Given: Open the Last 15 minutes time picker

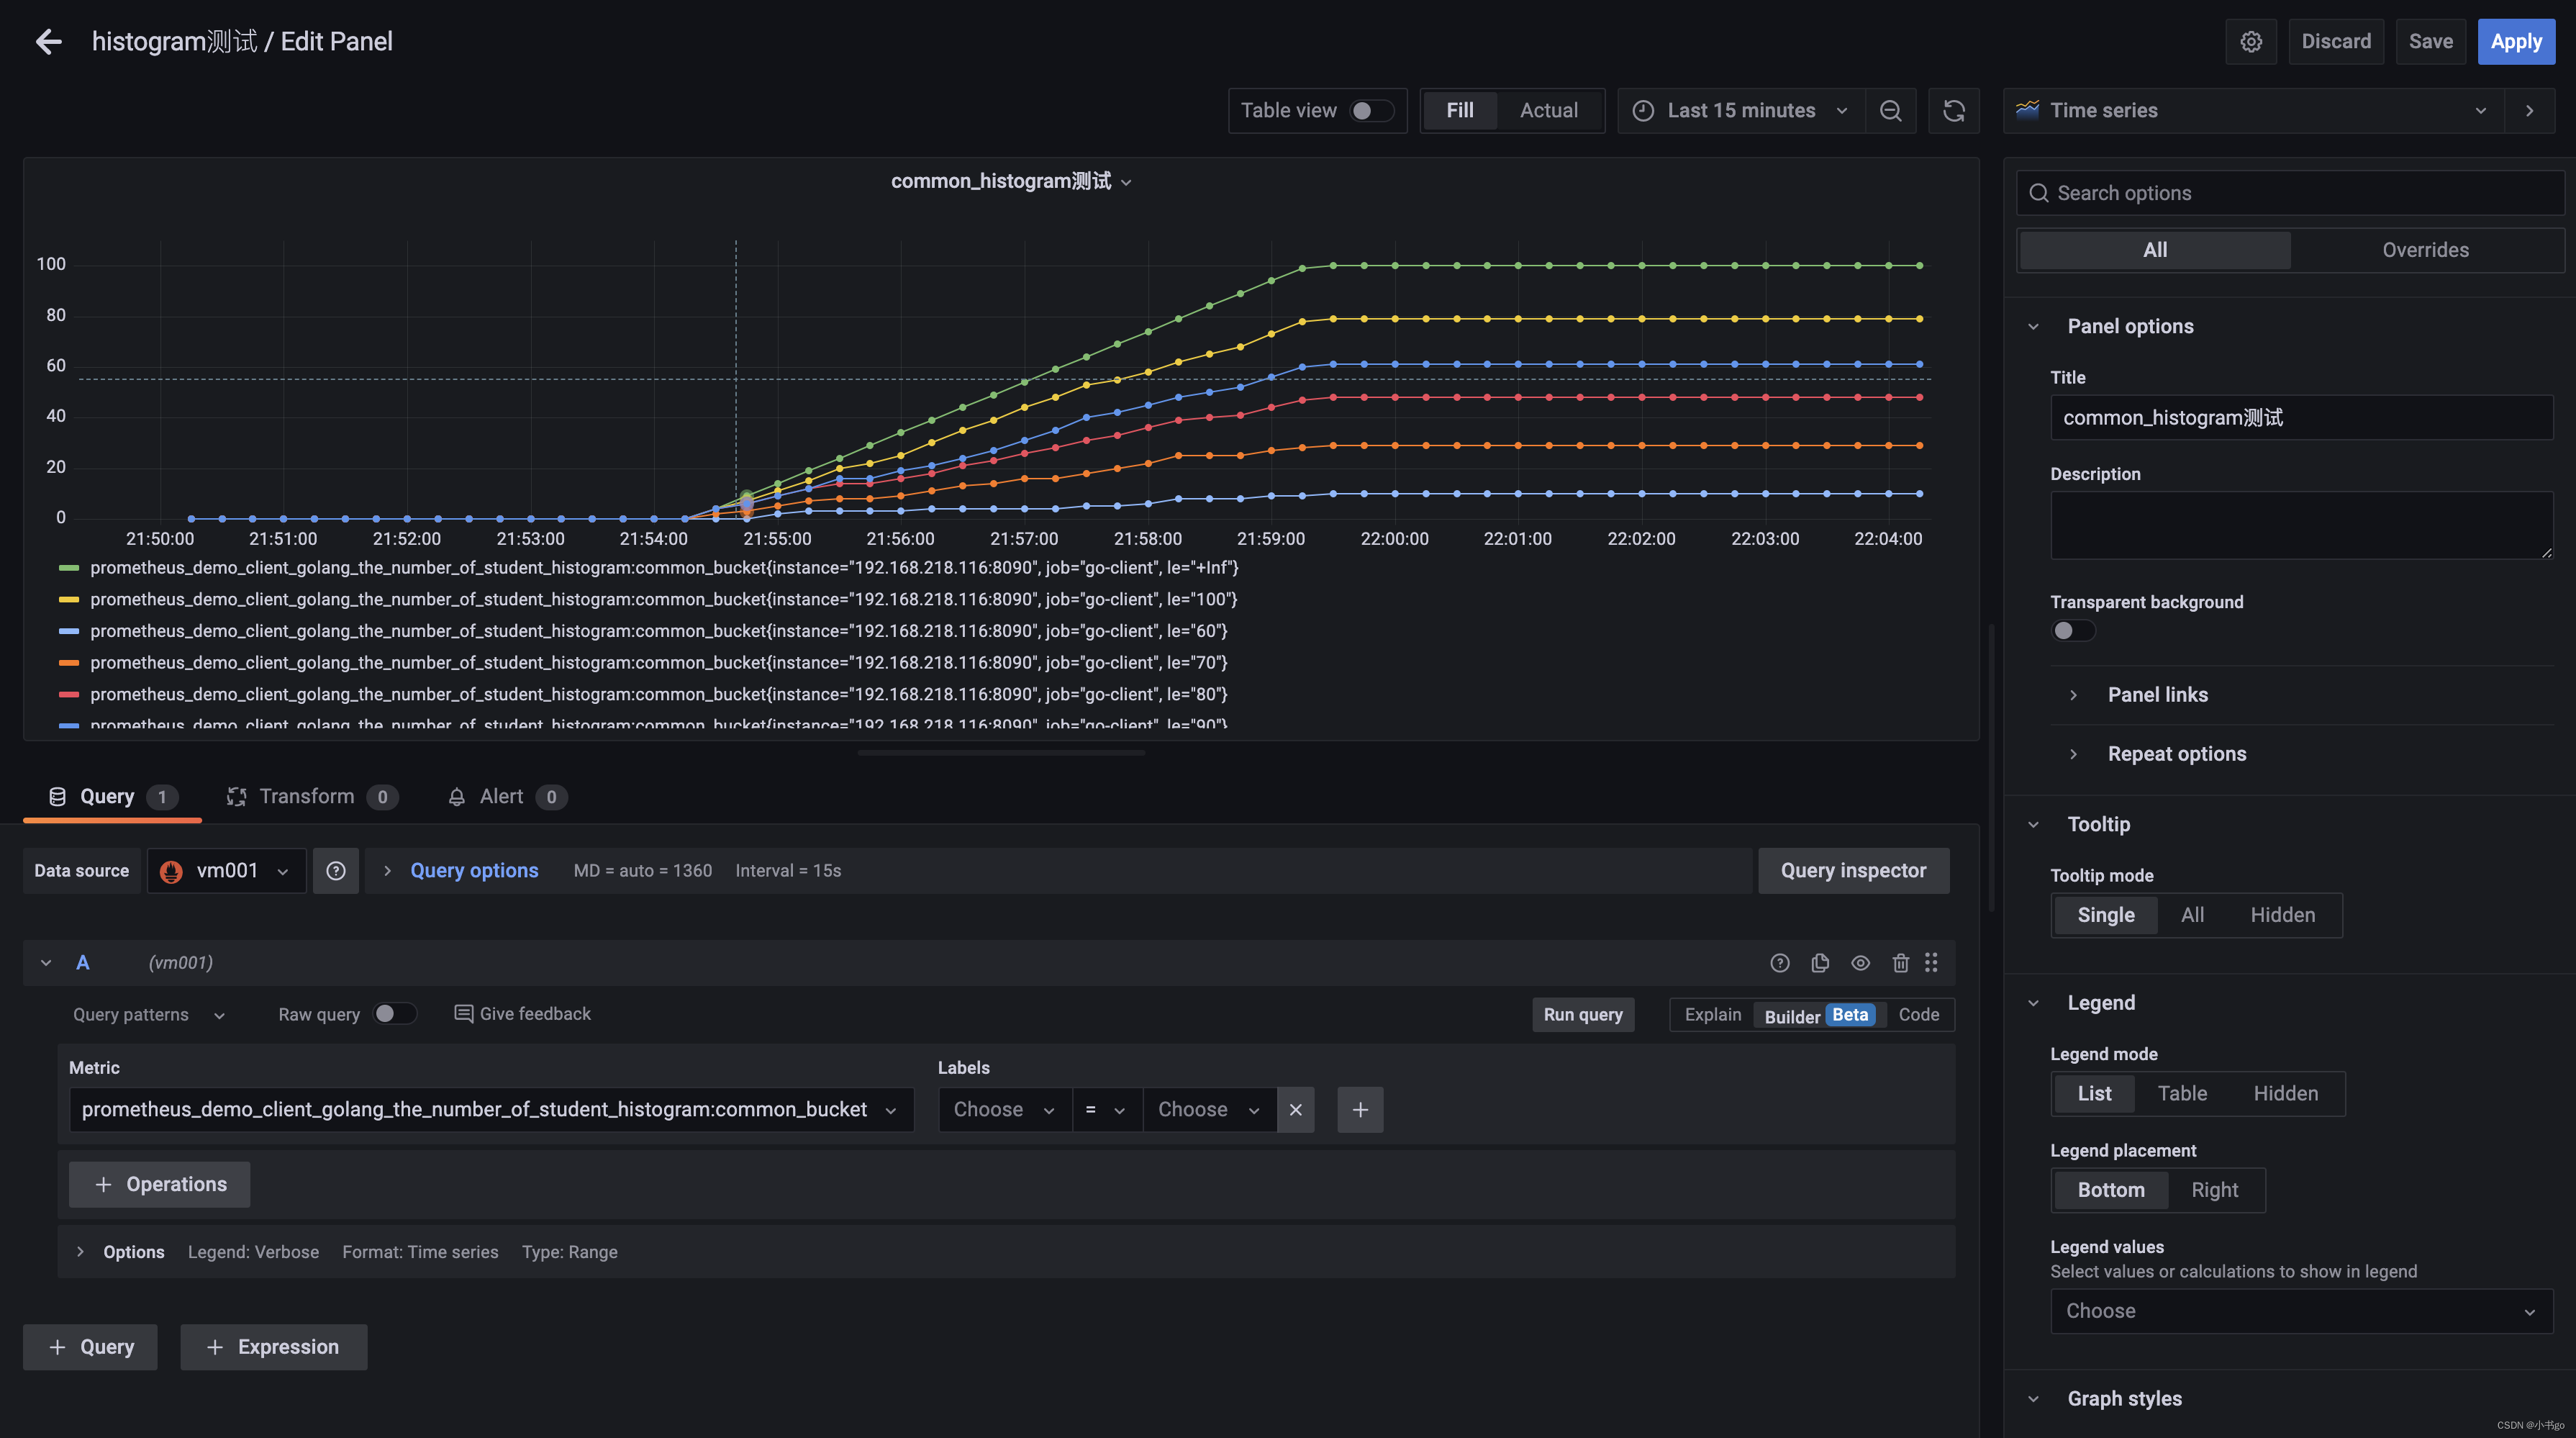Looking at the screenshot, I should point(1741,111).
